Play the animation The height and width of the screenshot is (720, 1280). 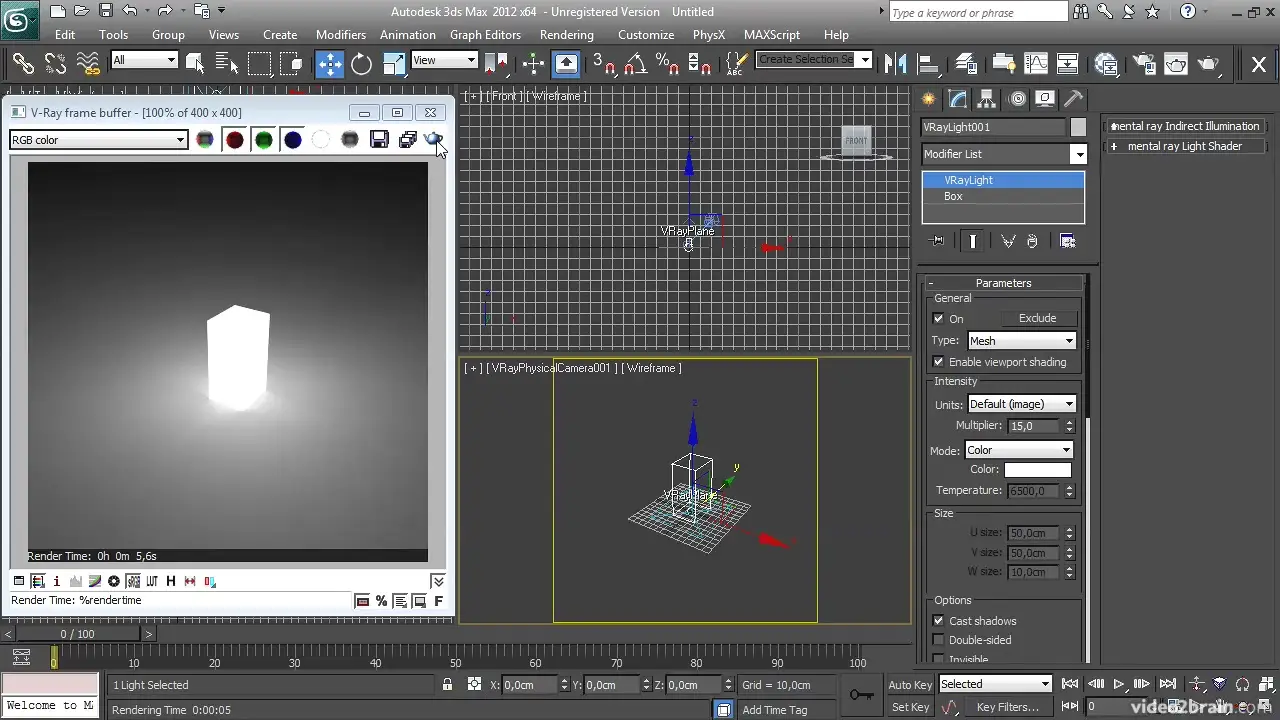coord(1118,684)
